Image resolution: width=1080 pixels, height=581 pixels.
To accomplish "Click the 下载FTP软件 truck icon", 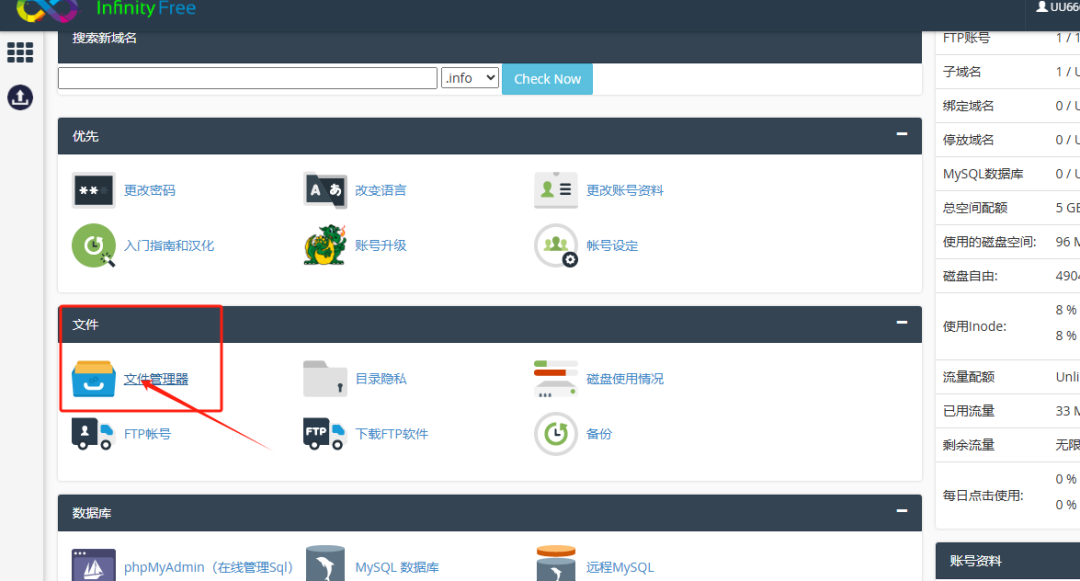I will [x=325, y=434].
